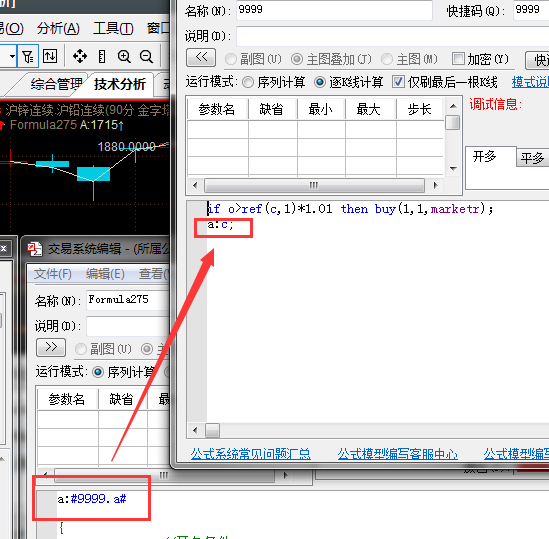Click the parameter table horizontal scrollbar thumb

(314, 185)
